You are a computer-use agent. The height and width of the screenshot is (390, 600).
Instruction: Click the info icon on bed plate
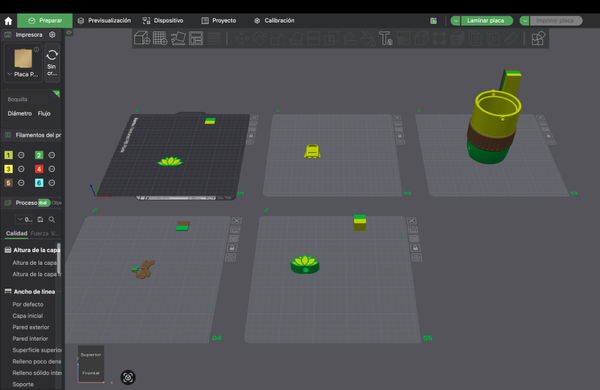pyautogui.click(x=36, y=49)
